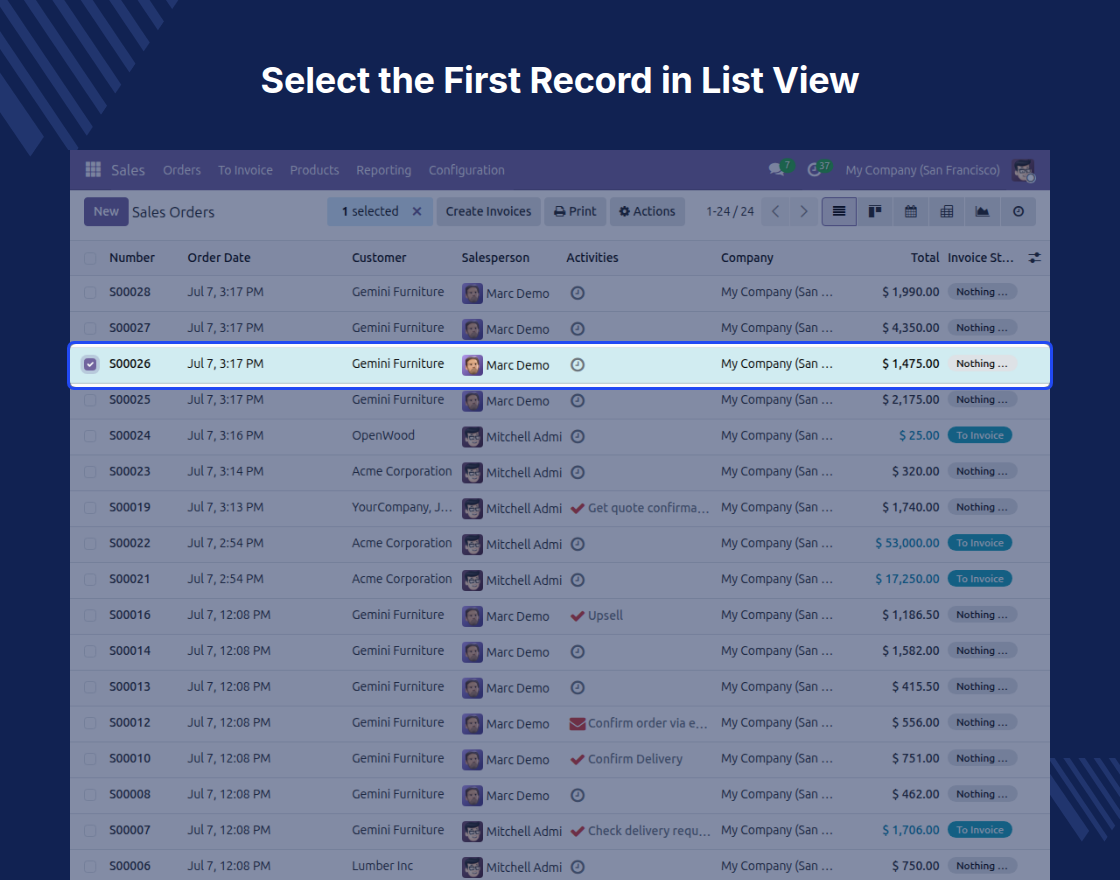Switch to graph view icon
This screenshot has height=880, width=1120.
click(x=982, y=211)
